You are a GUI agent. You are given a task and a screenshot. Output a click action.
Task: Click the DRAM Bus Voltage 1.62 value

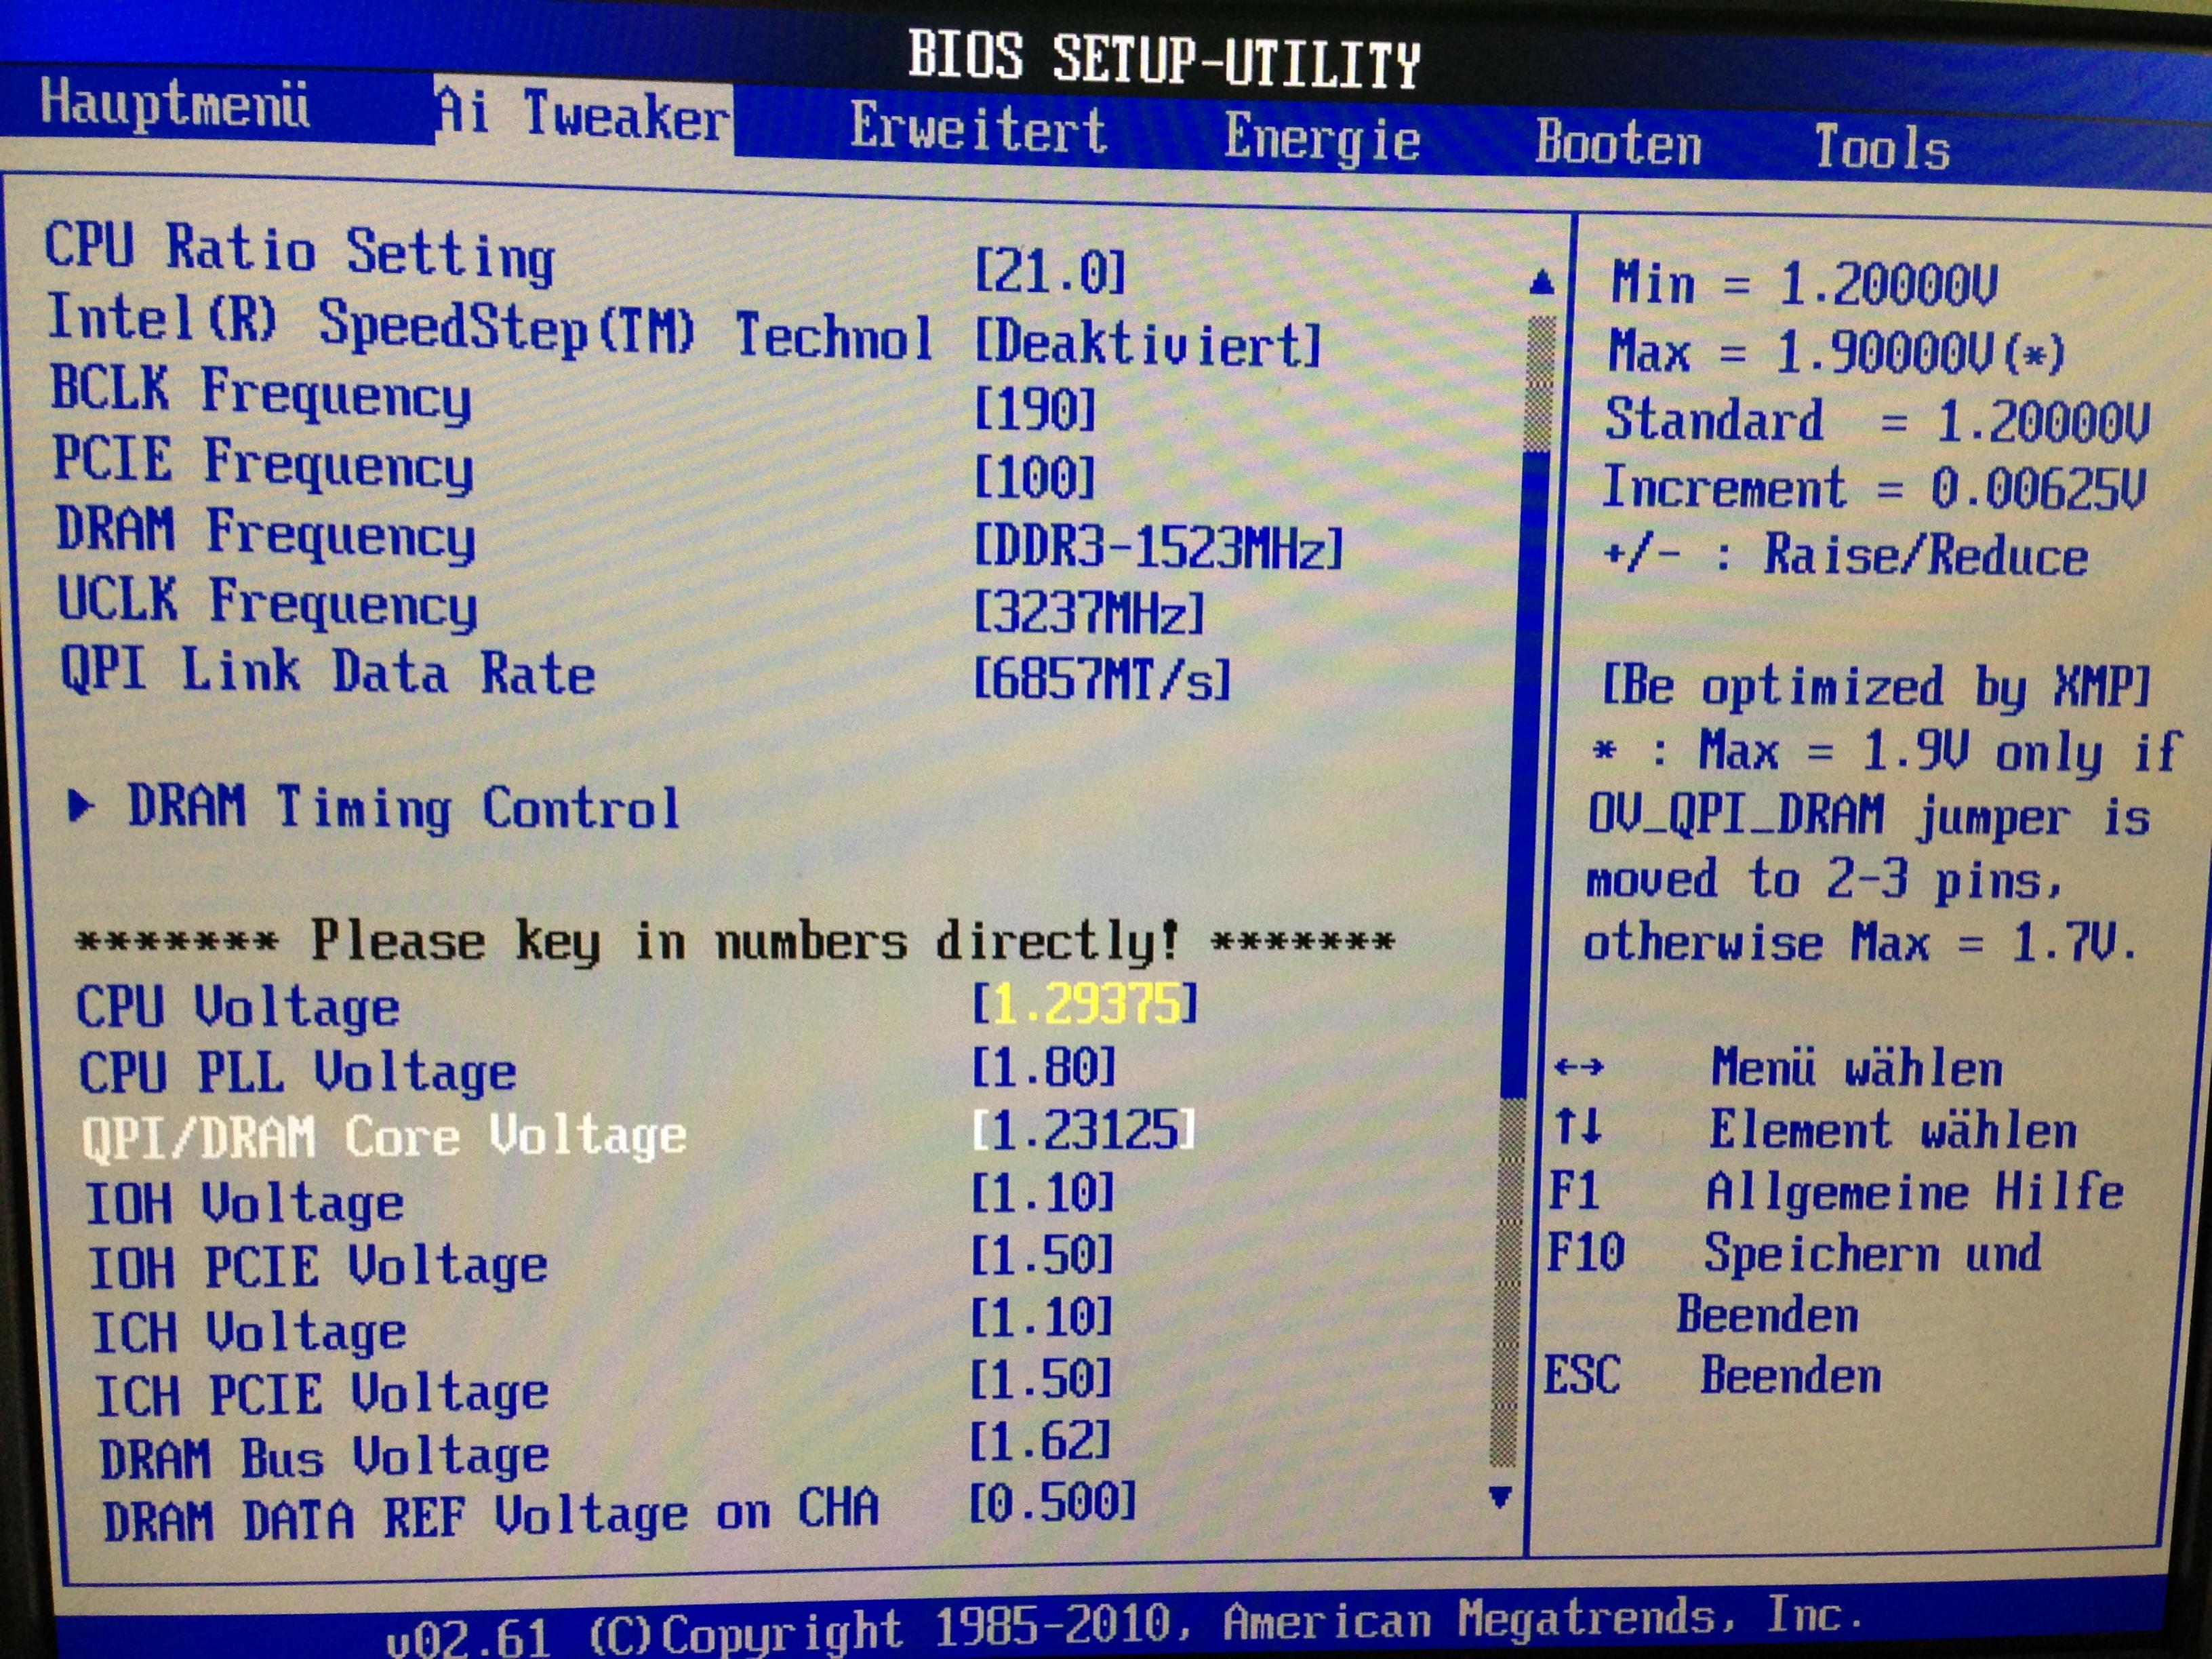(x=1040, y=1441)
